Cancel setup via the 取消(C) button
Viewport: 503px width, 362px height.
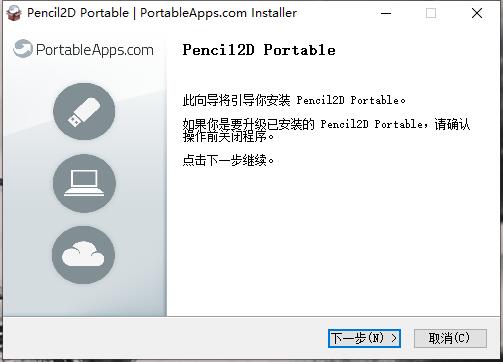(450, 338)
